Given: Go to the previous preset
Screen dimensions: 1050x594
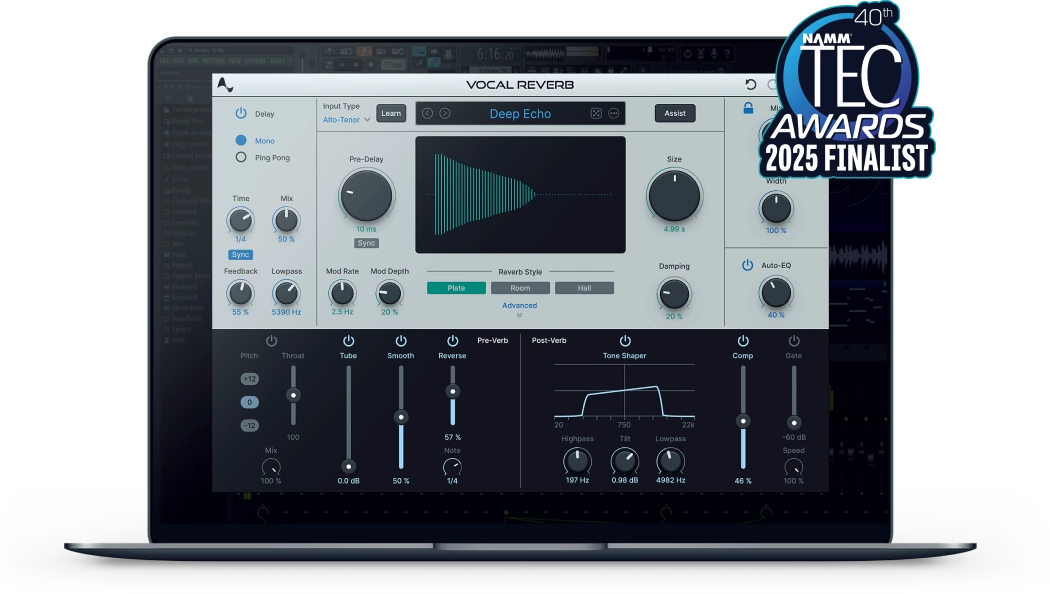Looking at the screenshot, I should click(427, 113).
